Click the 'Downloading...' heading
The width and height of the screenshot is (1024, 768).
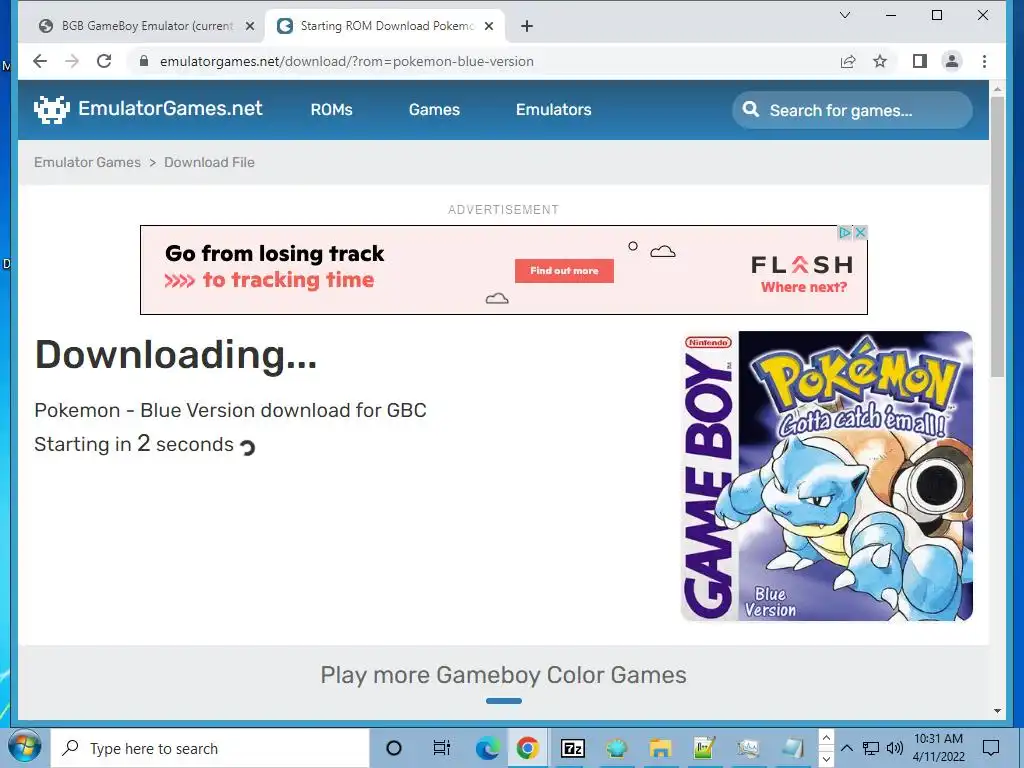[x=176, y=355]
